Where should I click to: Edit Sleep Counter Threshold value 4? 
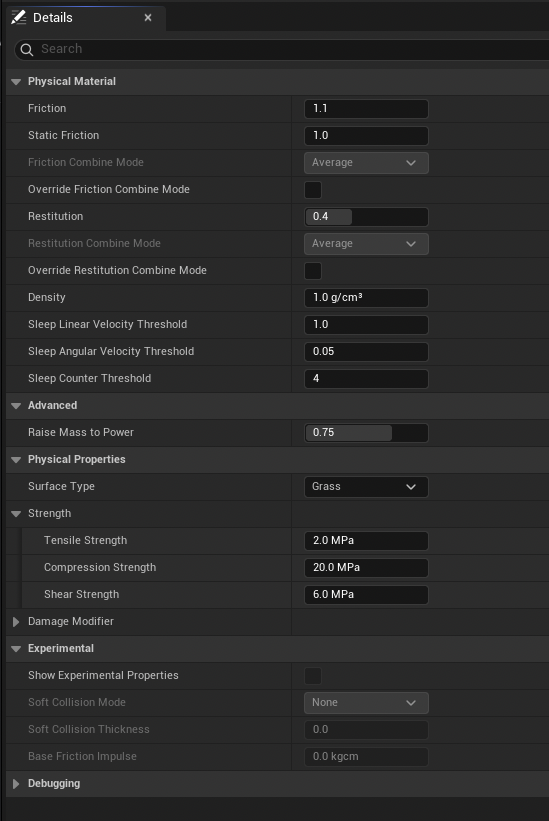coord(366,379)
